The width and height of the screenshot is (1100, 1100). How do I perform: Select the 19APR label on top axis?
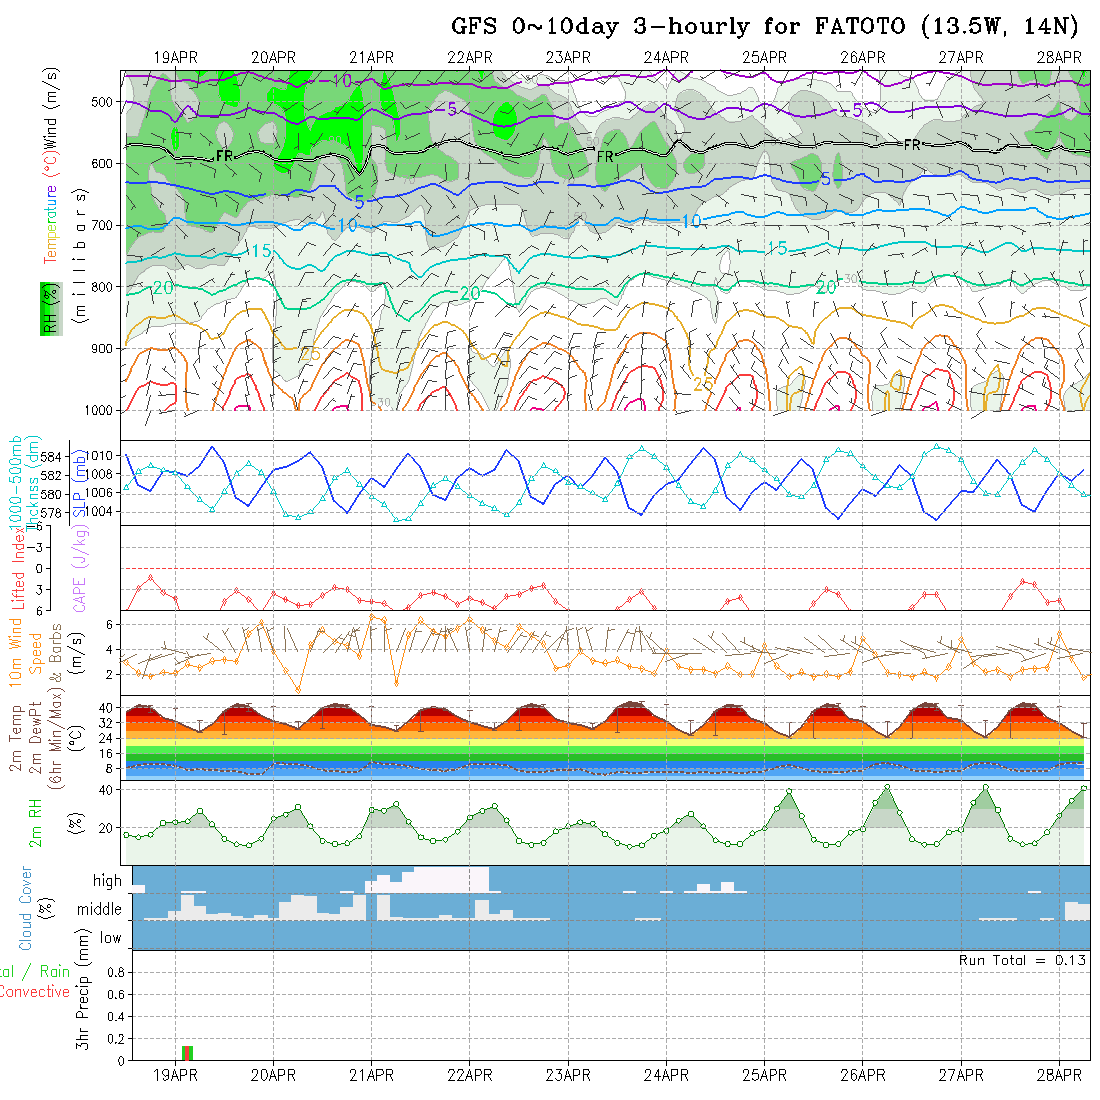(x=175, y=57)
